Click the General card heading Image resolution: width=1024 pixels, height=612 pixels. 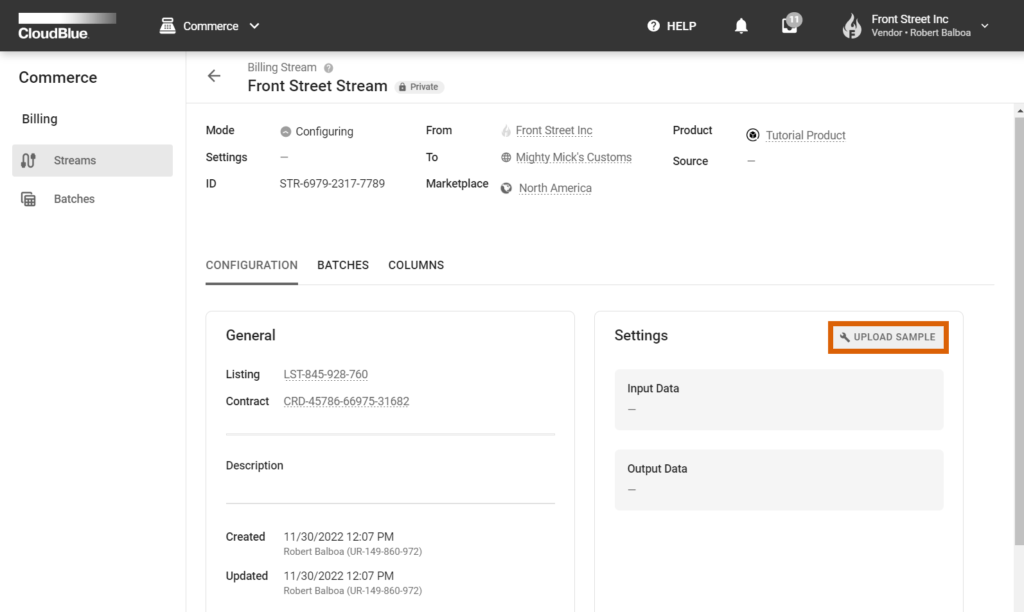(251, 336)
